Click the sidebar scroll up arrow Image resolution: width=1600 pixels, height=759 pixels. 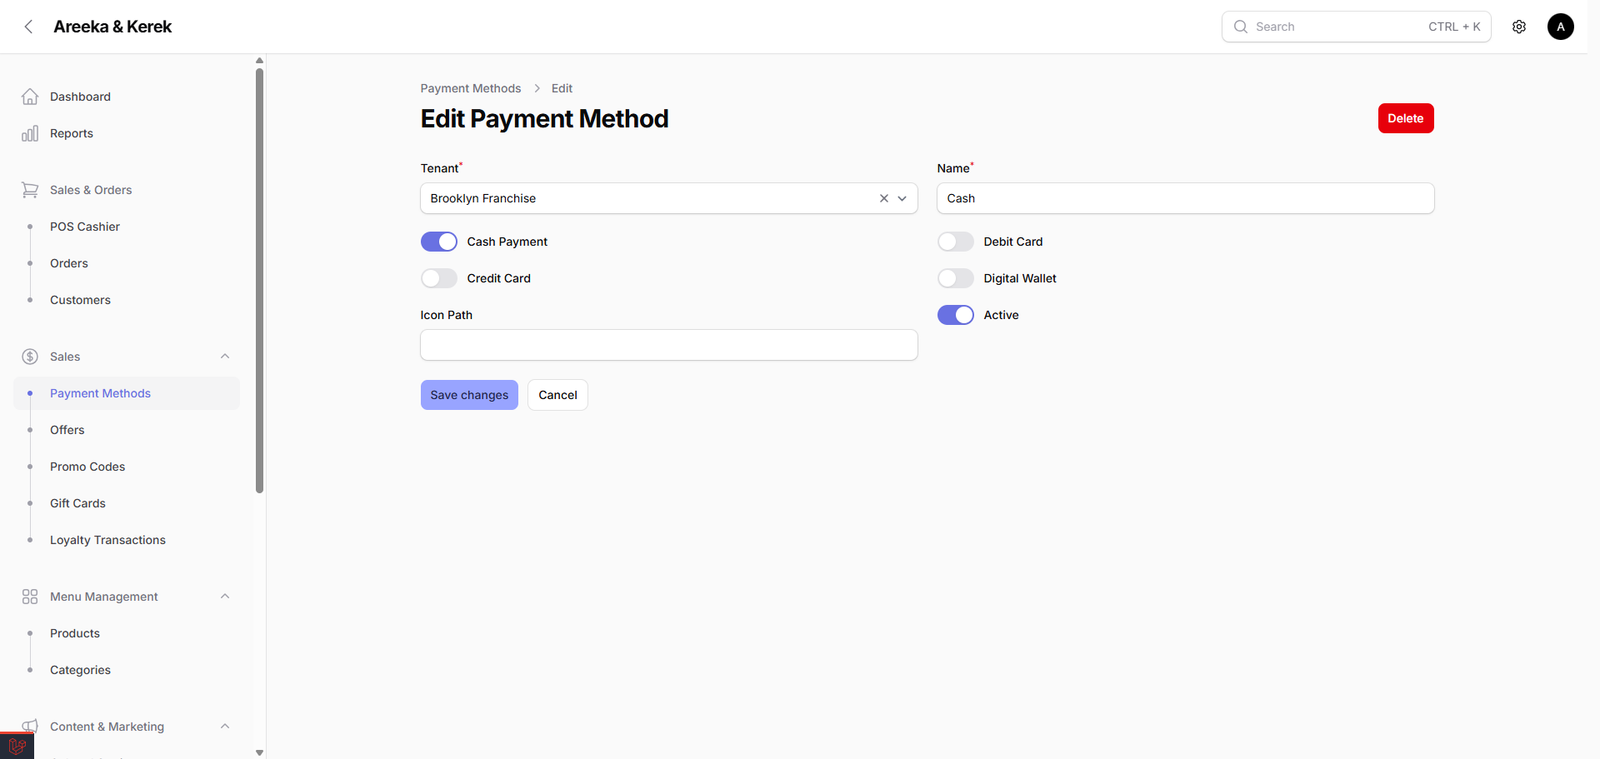point(260,61)
